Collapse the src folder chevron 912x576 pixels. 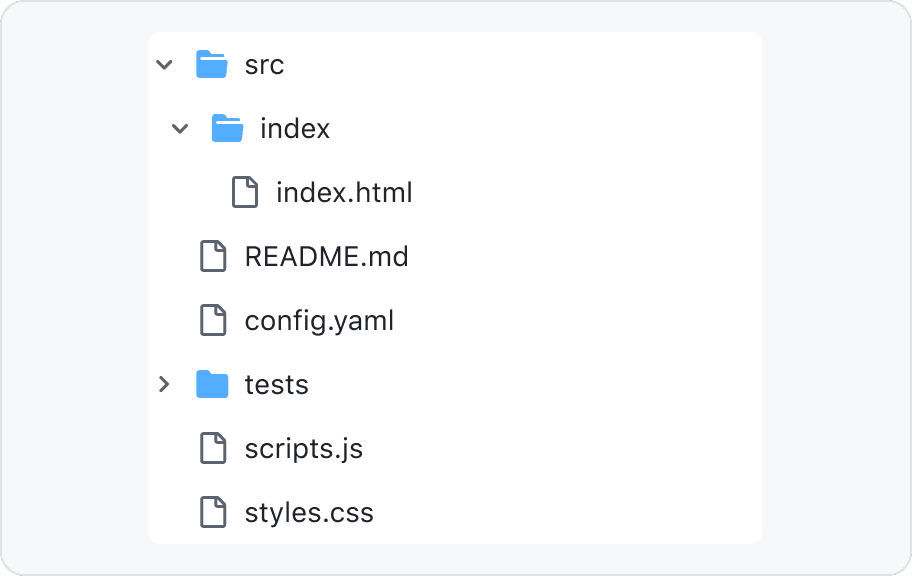164,65
